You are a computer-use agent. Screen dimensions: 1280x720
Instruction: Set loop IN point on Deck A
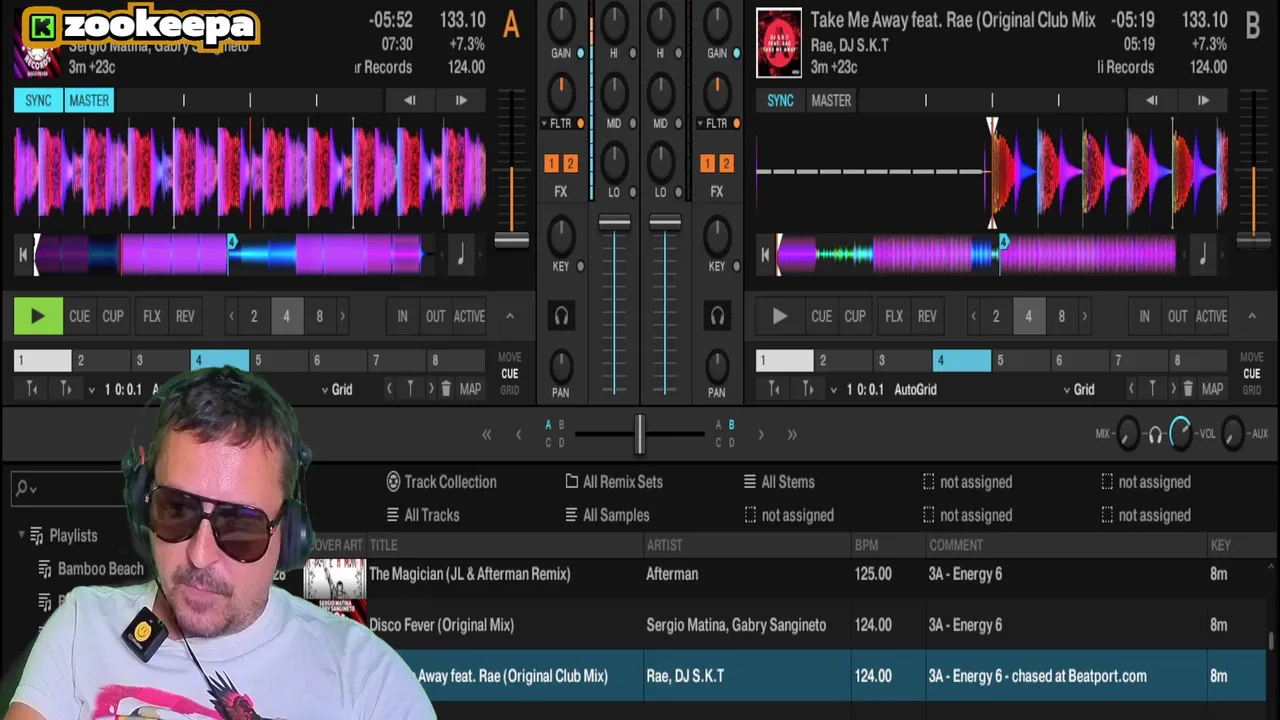[x=402, y=316]
